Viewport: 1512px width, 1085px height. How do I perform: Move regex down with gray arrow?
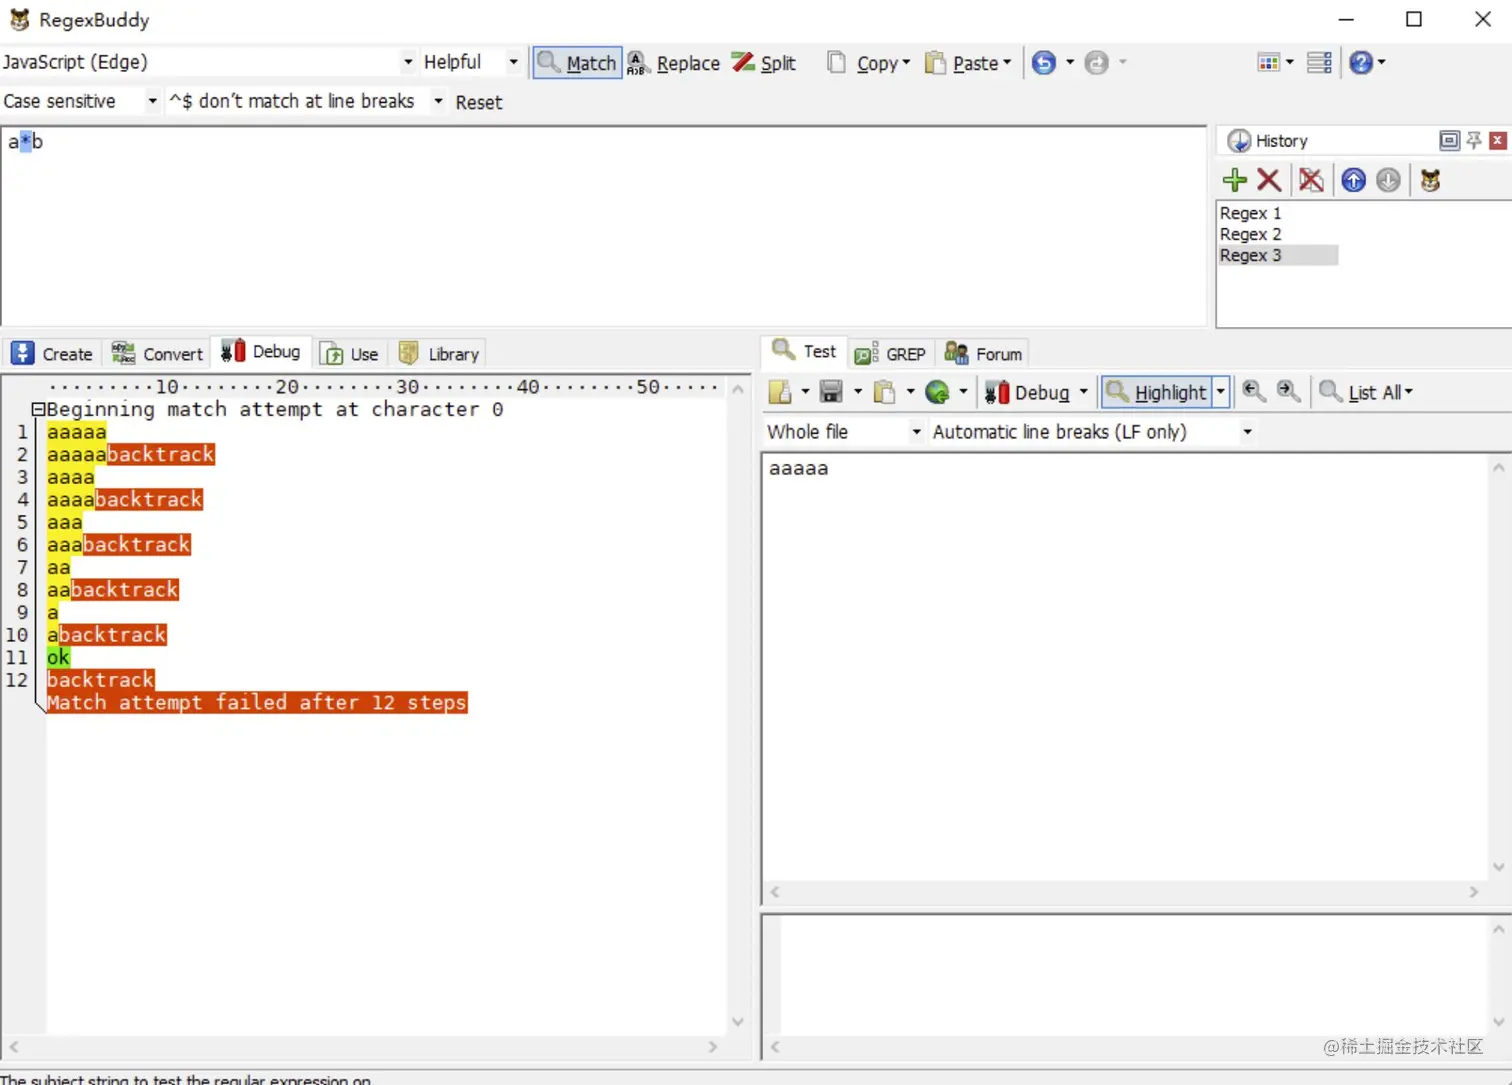click(x=1388, y=180)
